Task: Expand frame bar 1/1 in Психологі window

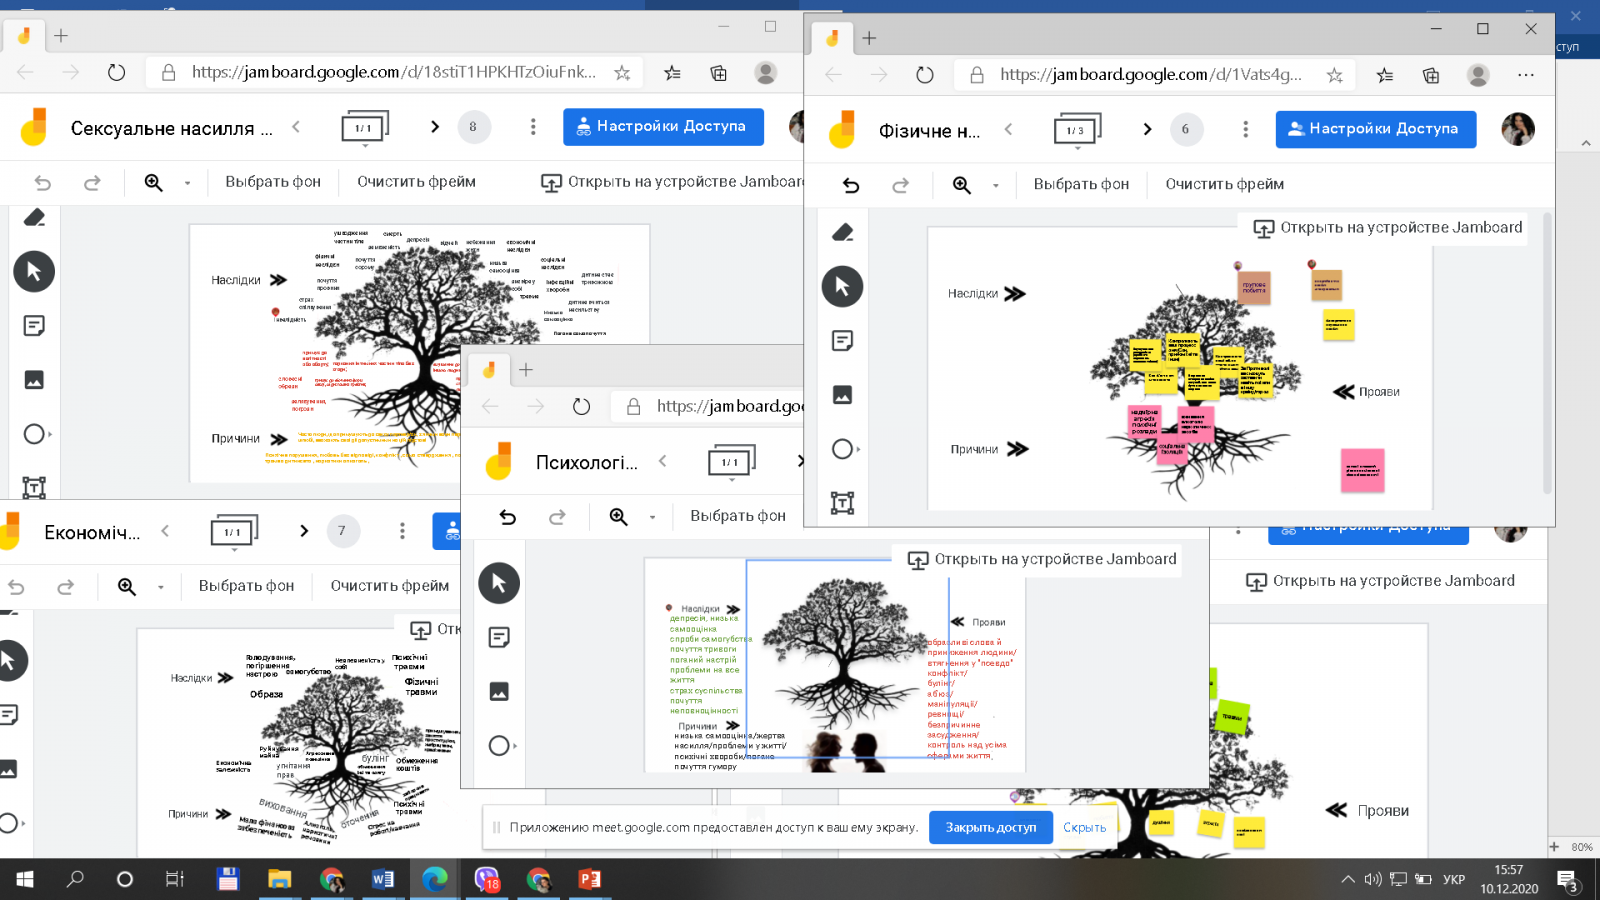Action: (732, 462)
